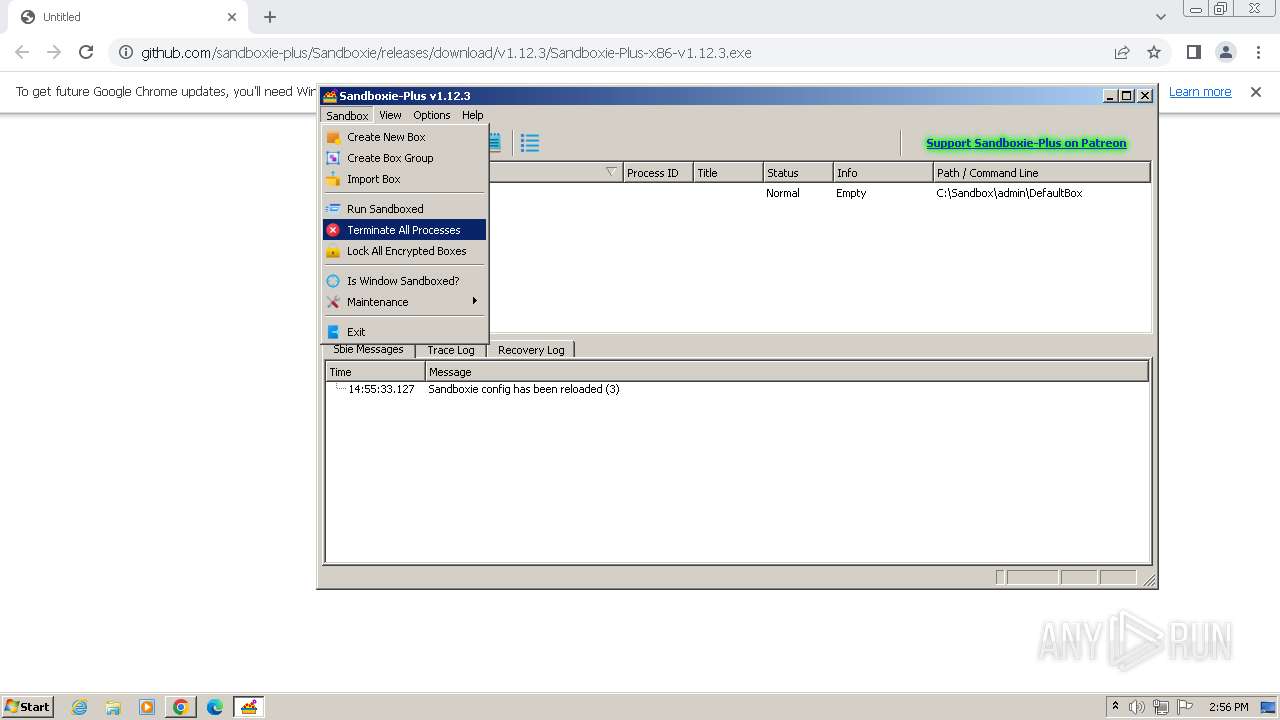
Task: Click the Run Sandboxed icon
Action: click(333, 209)
